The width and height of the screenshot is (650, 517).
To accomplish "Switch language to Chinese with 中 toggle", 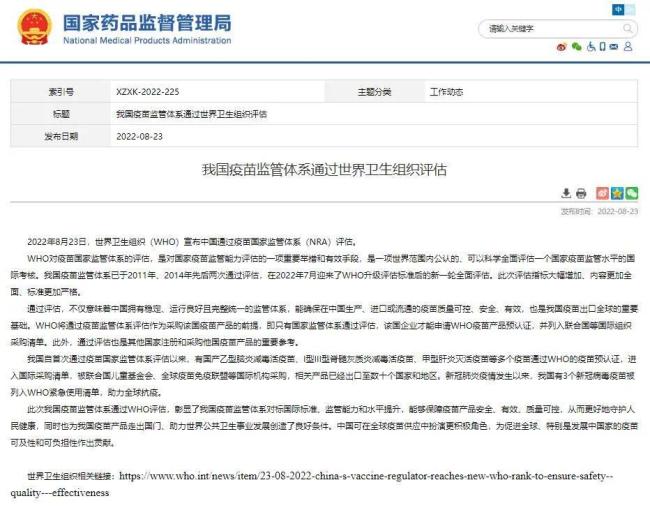I will [x=619, y=8].
